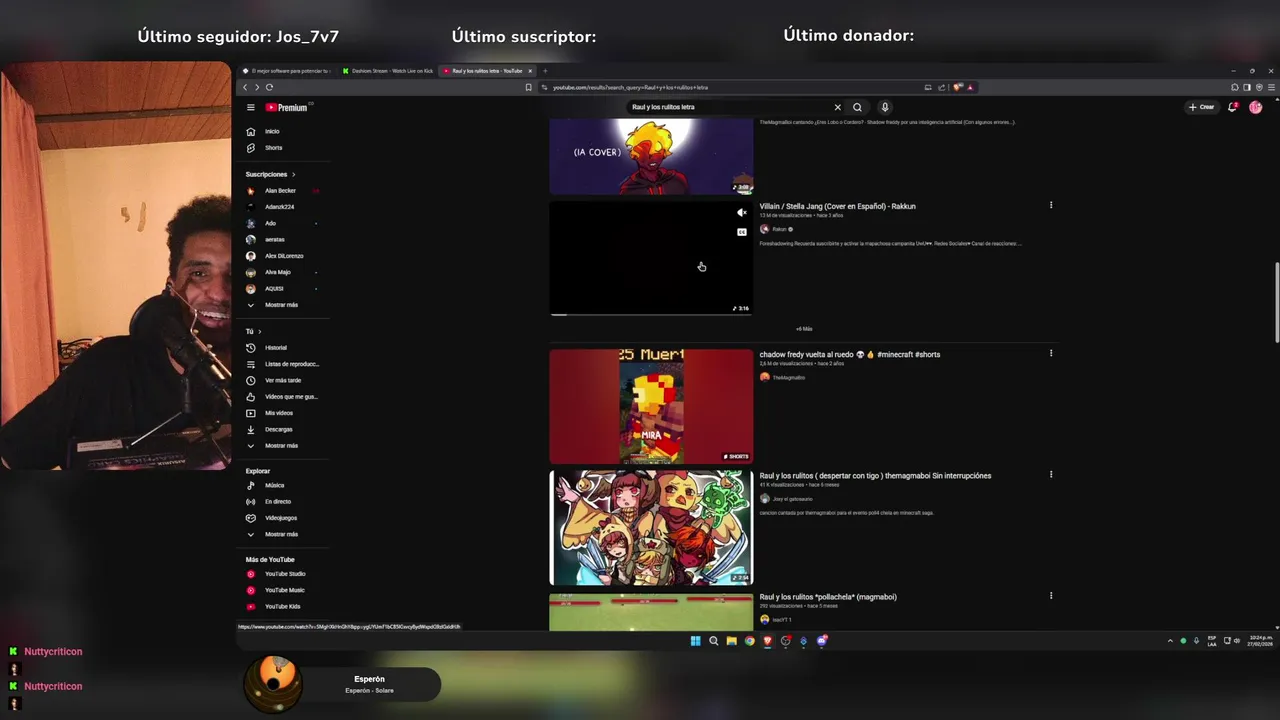Open a new browser tab
Screen dimensions: 1280x720
[545, 71]
